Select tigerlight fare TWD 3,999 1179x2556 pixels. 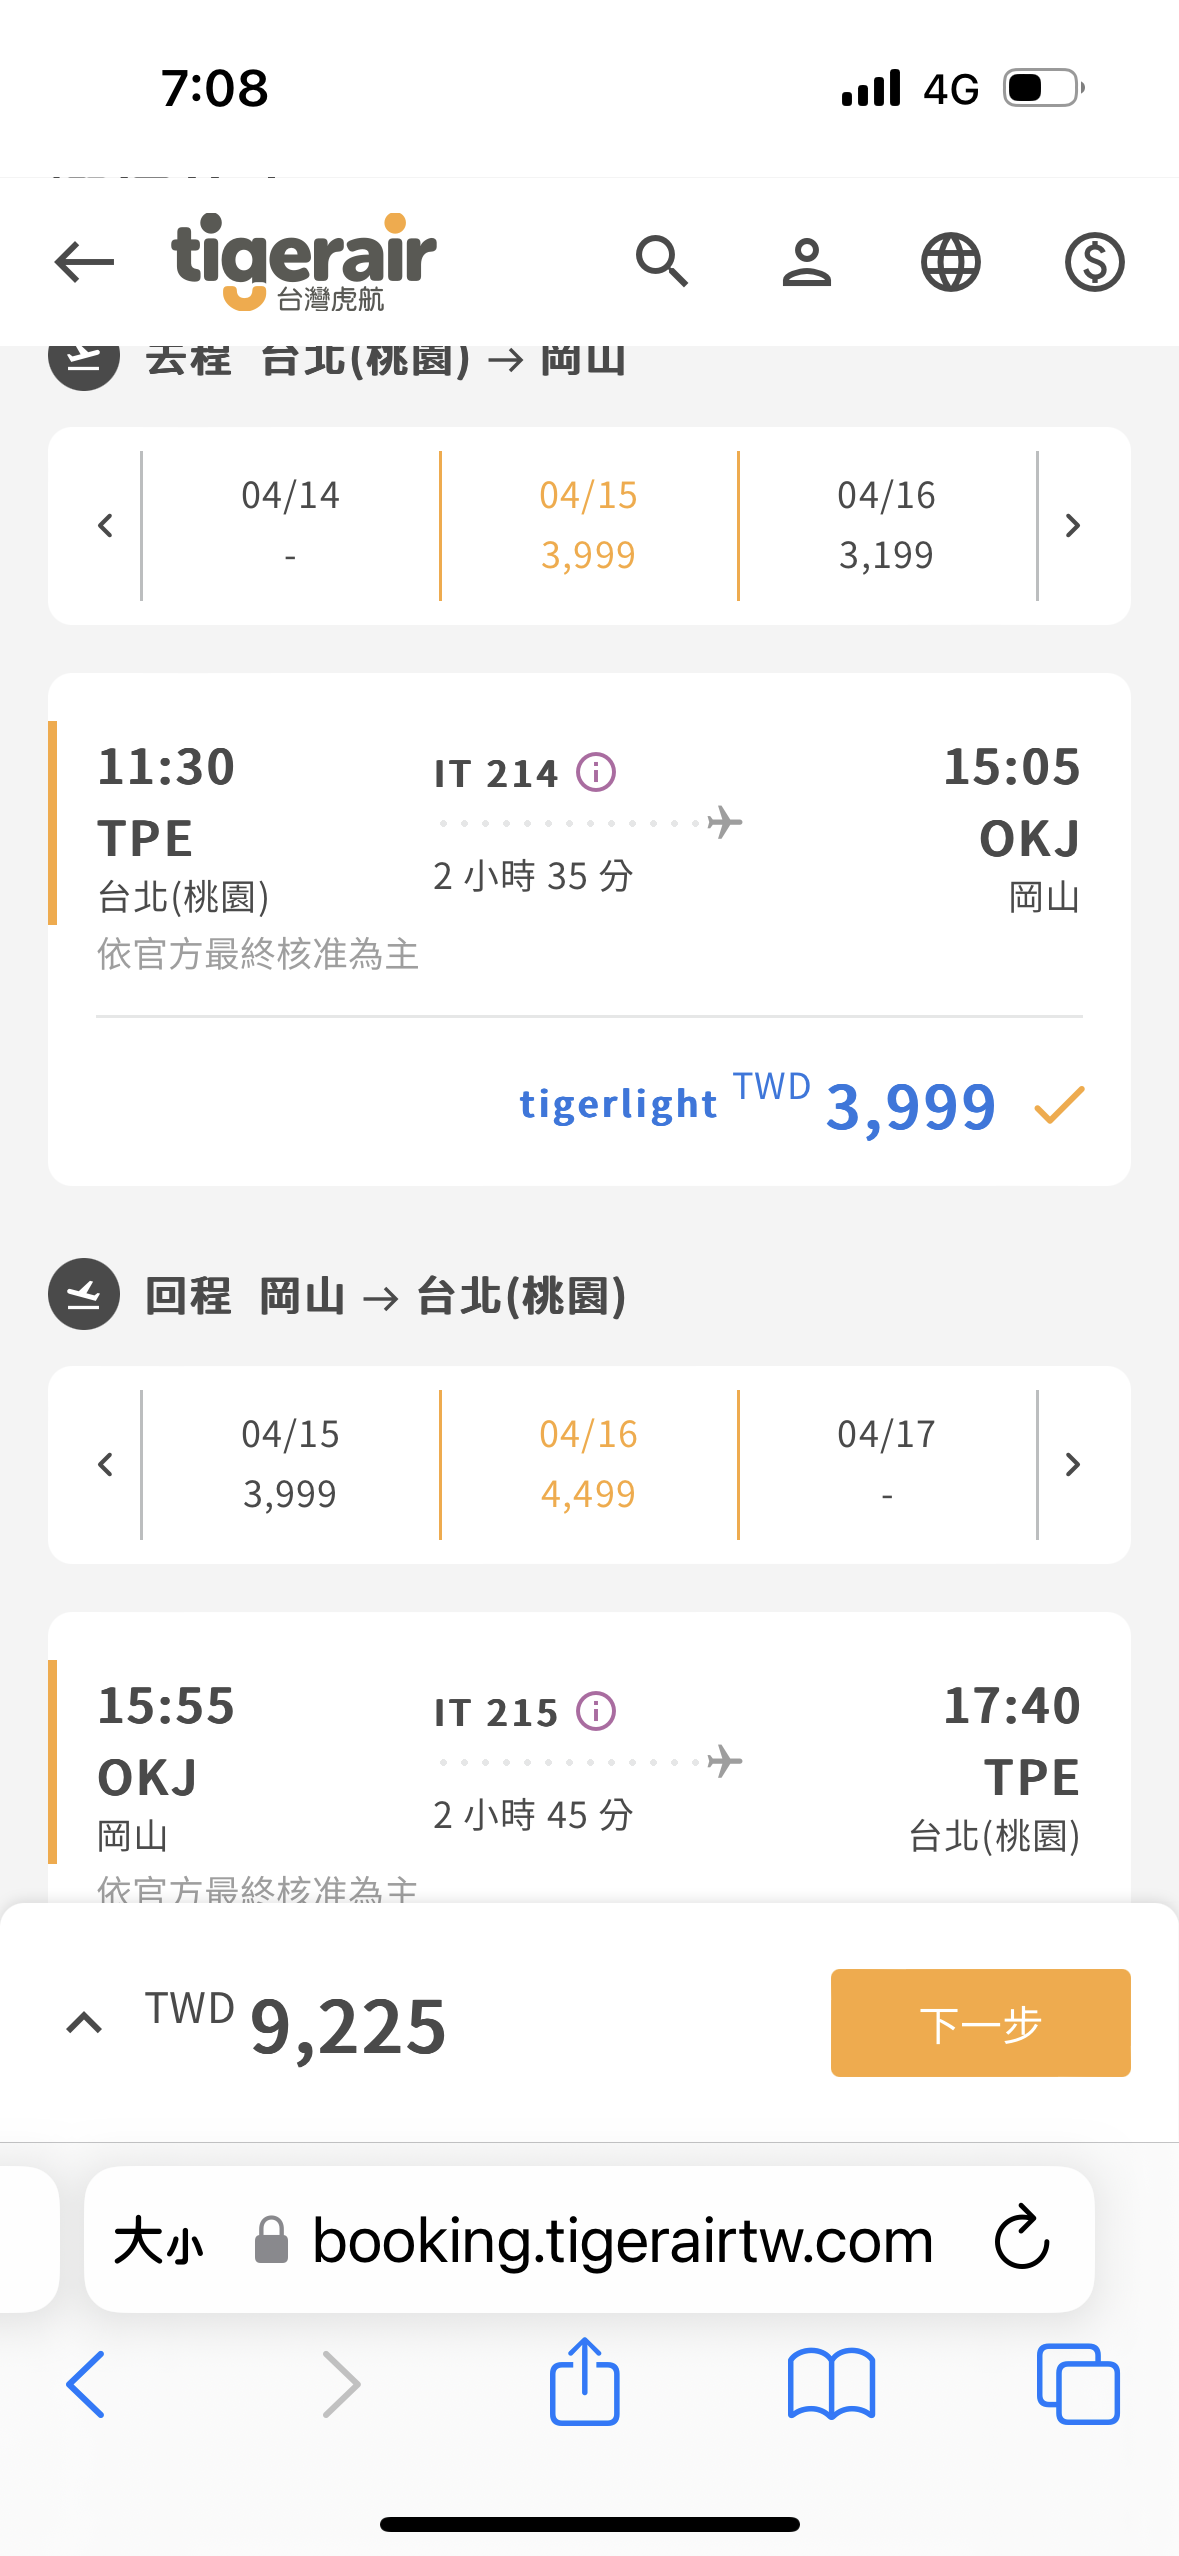point(800,1105)
